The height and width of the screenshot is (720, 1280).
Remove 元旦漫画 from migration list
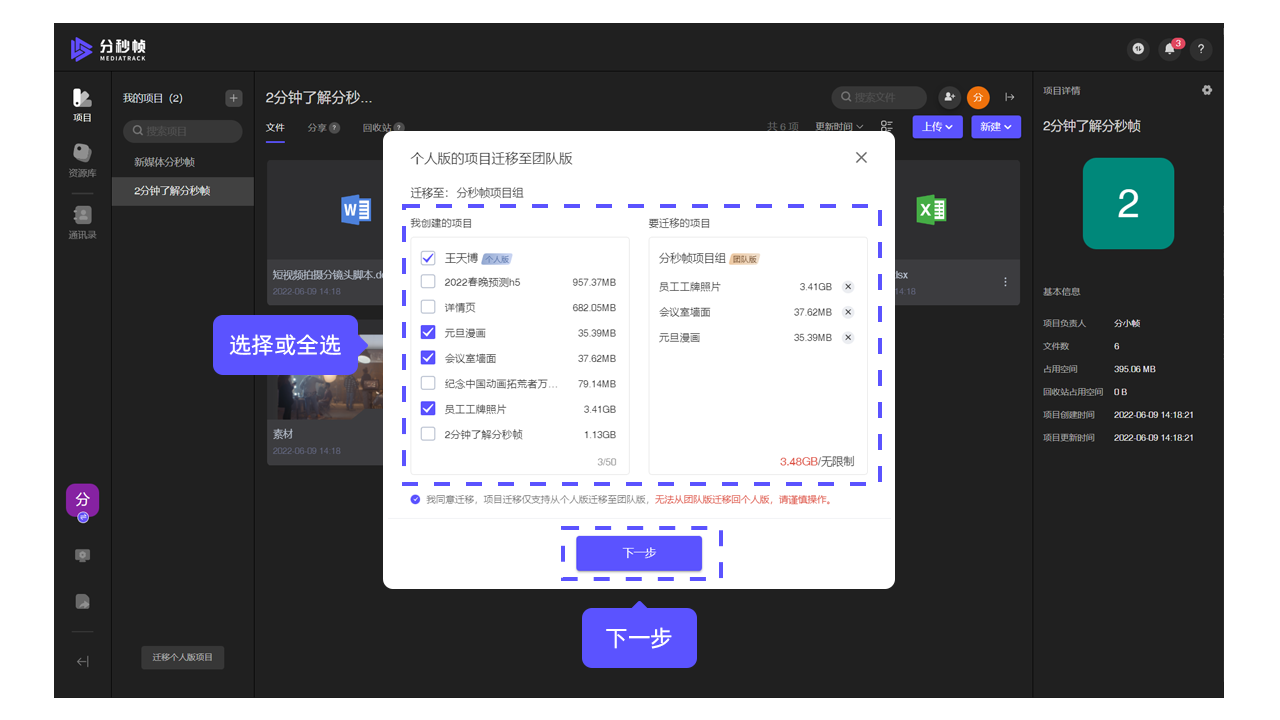[848, 338]
